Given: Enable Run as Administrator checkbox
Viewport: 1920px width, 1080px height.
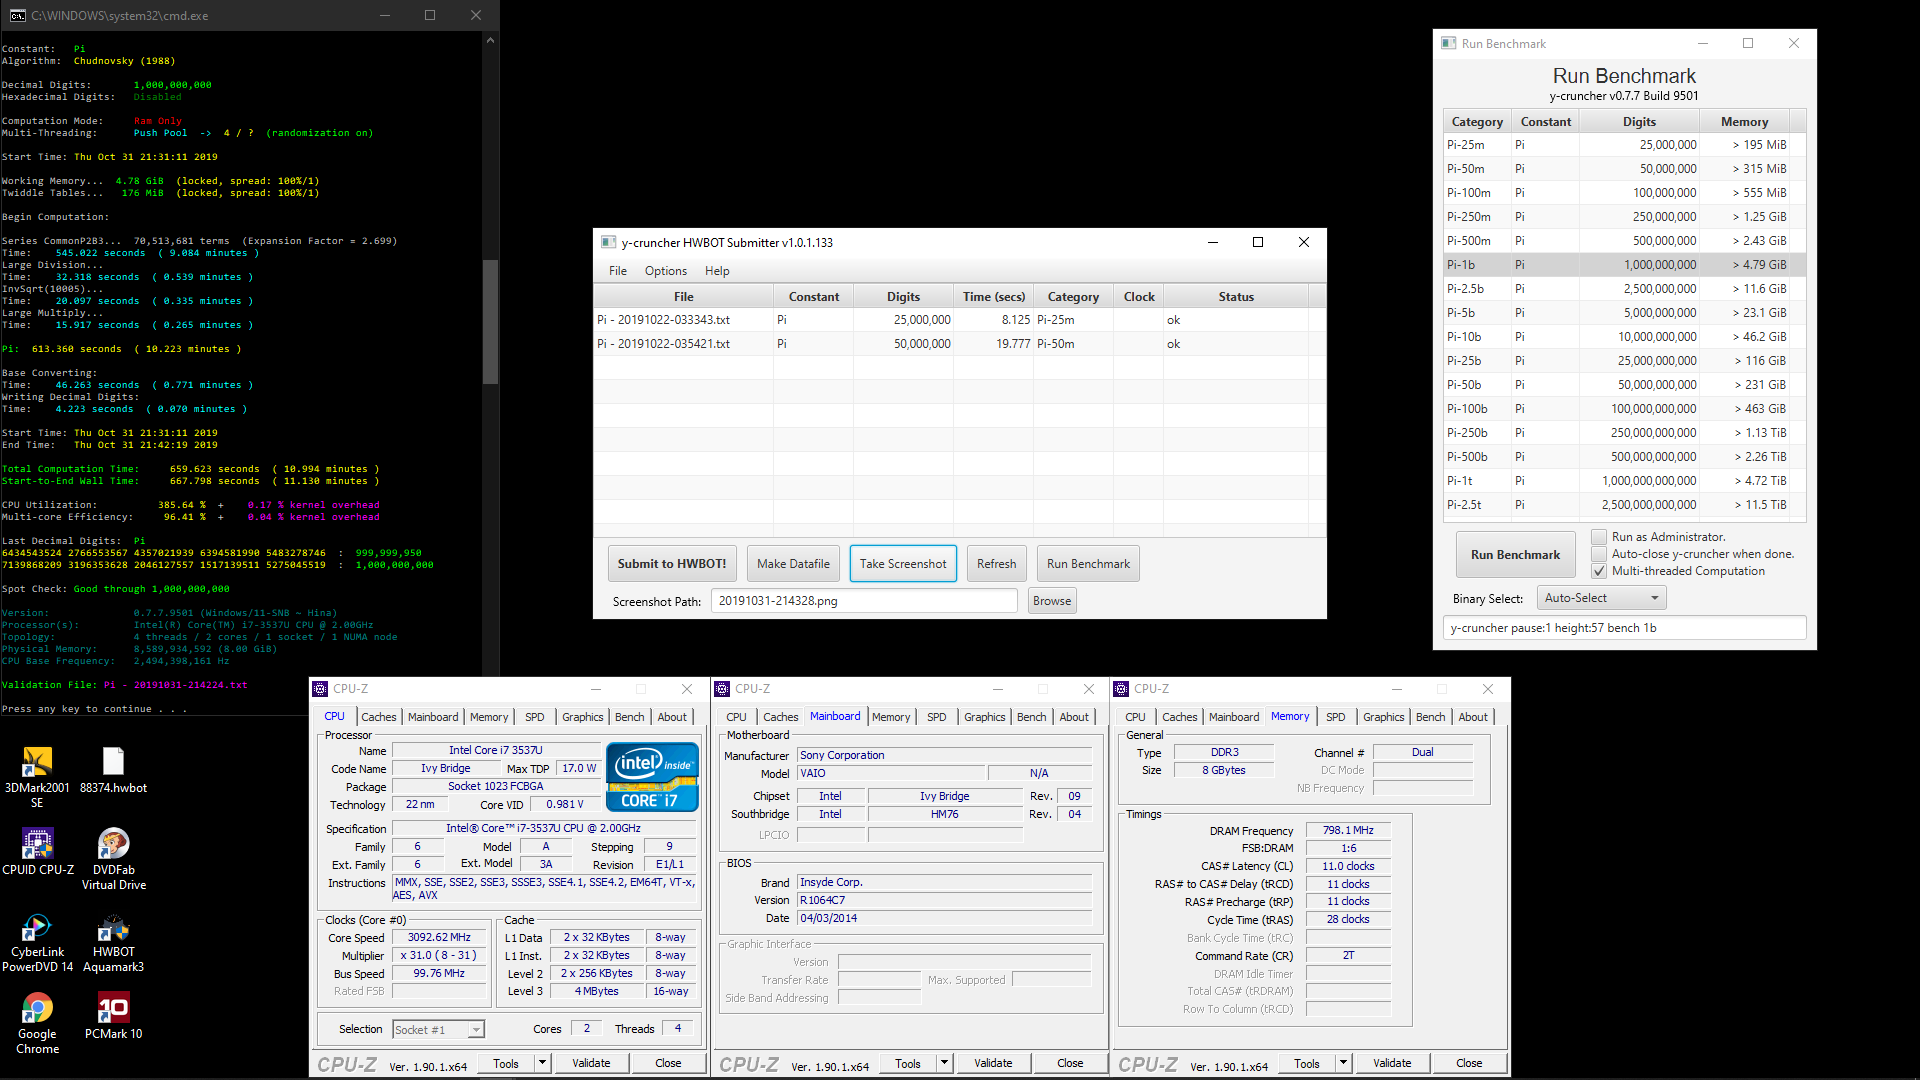Looking at the screenshot, I should [1599, 537].
